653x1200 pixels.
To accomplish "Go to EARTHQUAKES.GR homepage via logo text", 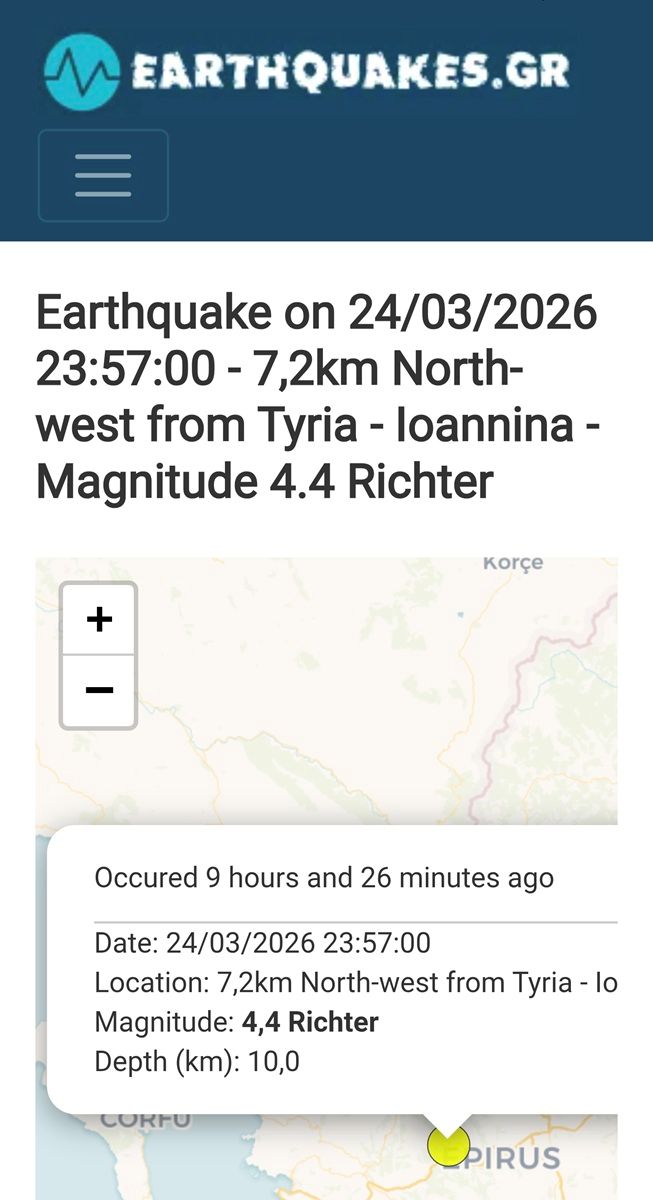I will (350, 71).
